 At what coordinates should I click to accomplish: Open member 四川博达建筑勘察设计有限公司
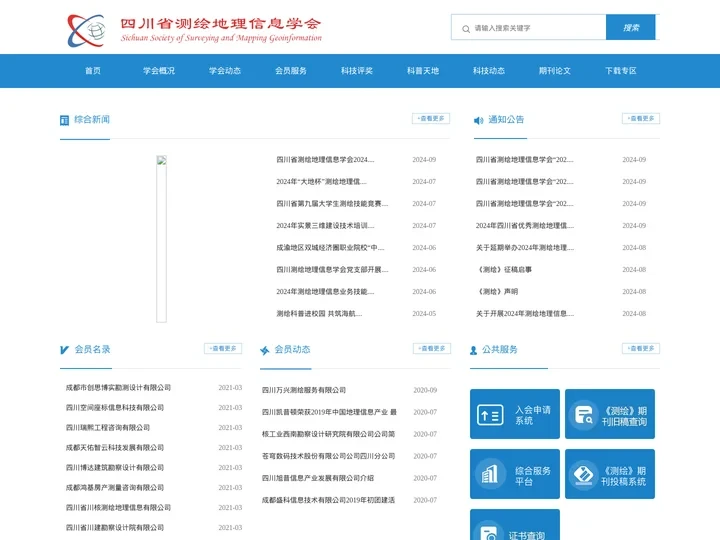(115, 468)
